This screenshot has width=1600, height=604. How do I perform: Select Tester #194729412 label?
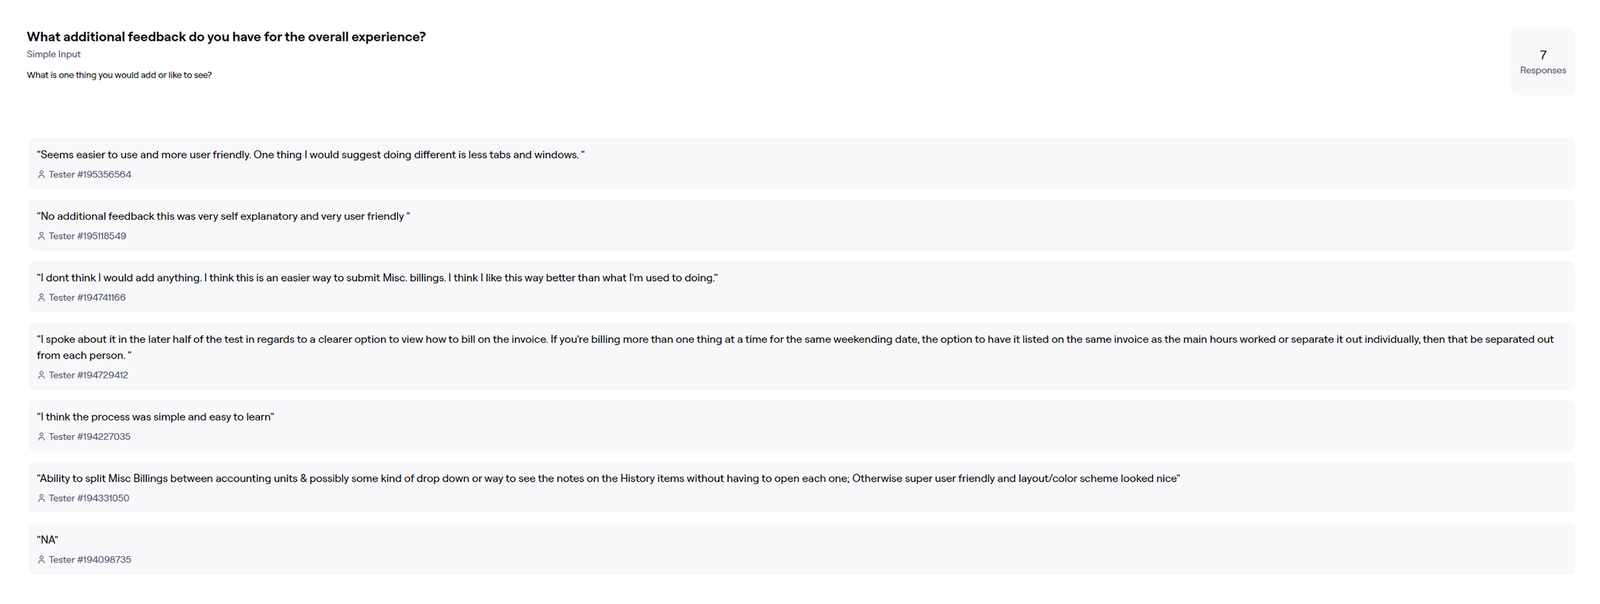(x=88, y=376)
